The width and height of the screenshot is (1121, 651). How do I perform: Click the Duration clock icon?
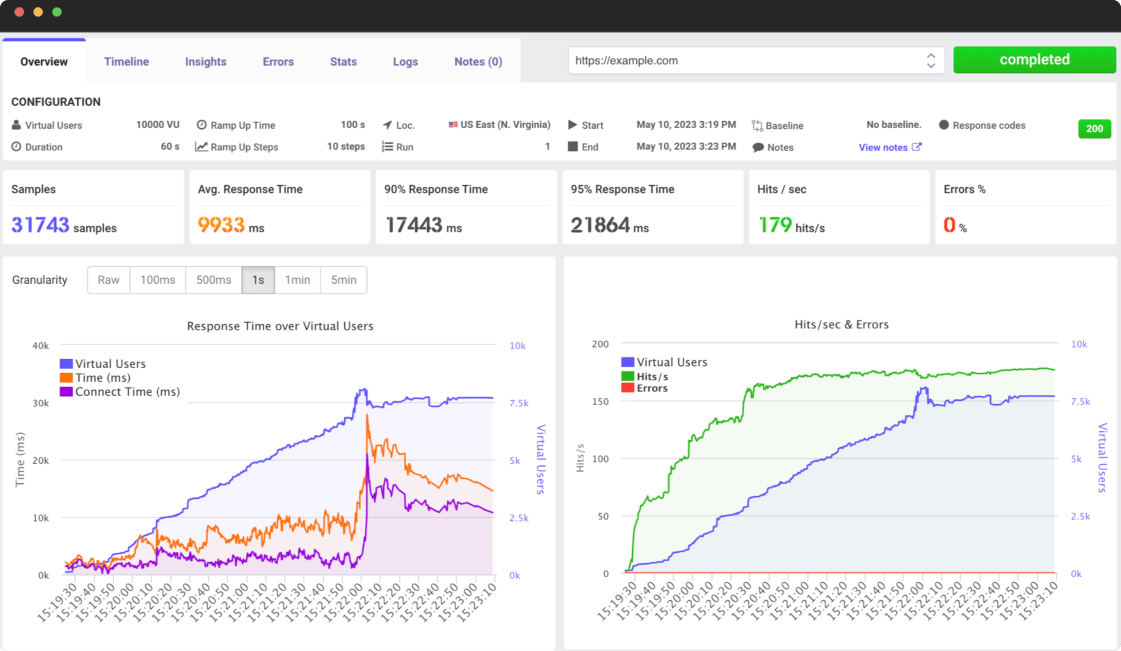16,146
